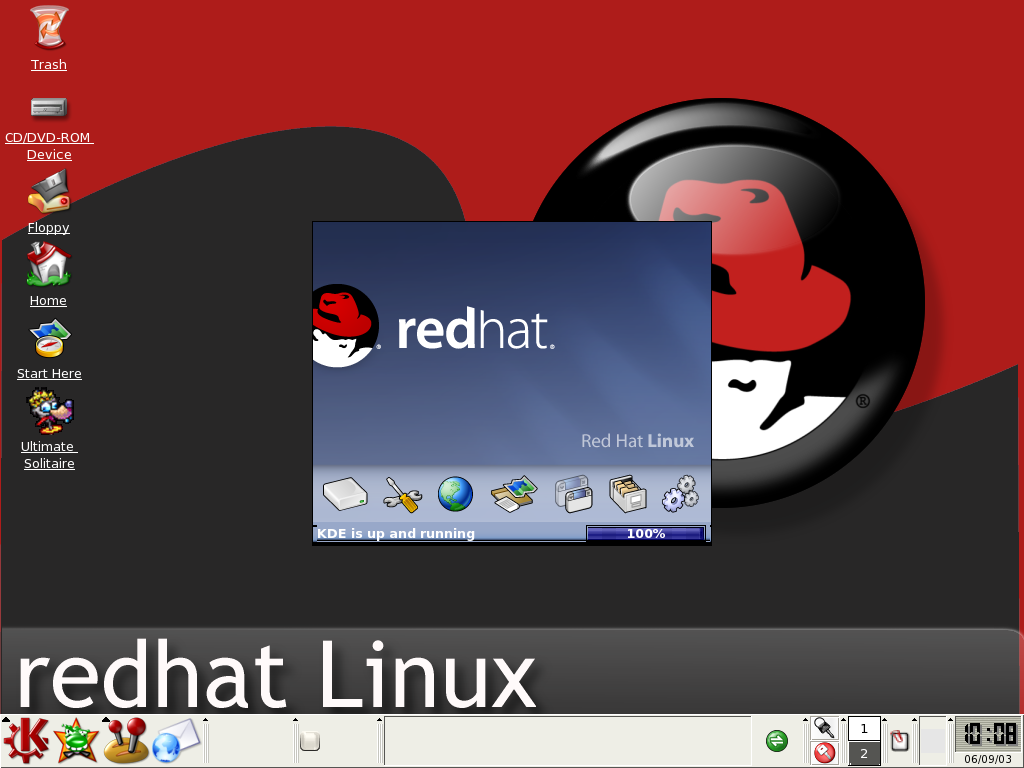The width and height of the screenshot is (1024, 768).
Task: Click the 'KDE is up and running' status text
Action: pos(396,534)
